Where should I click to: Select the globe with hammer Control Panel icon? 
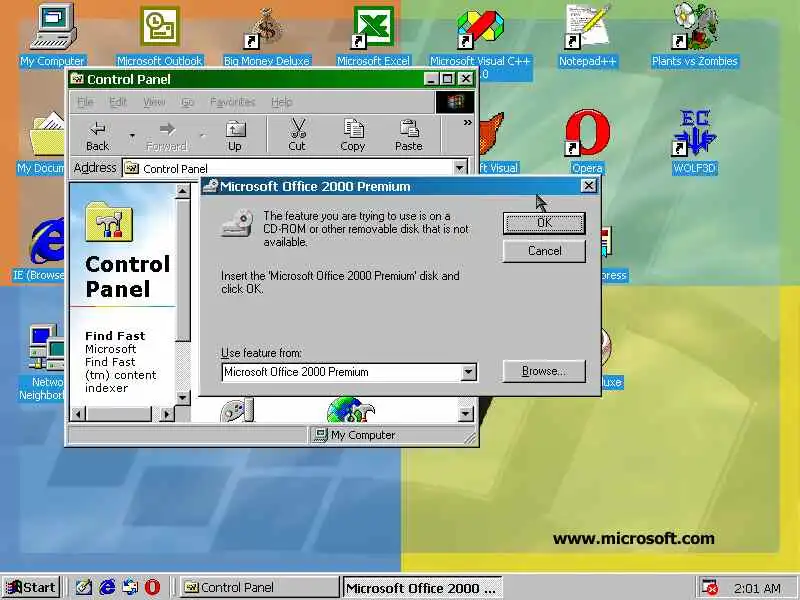pyautogui.click(x=351, y=410)
